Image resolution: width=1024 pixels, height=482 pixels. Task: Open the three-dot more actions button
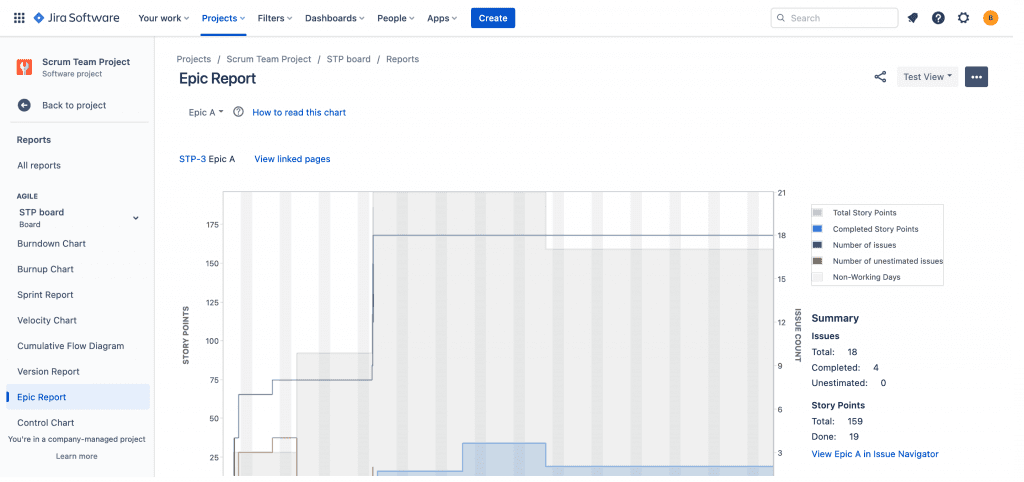(x=976, y=77)
